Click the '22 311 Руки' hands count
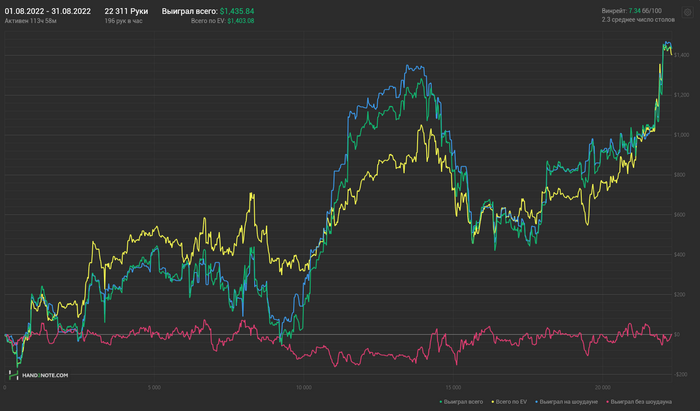This screenshot has height=411, width=700. click(x=126, y=11)
